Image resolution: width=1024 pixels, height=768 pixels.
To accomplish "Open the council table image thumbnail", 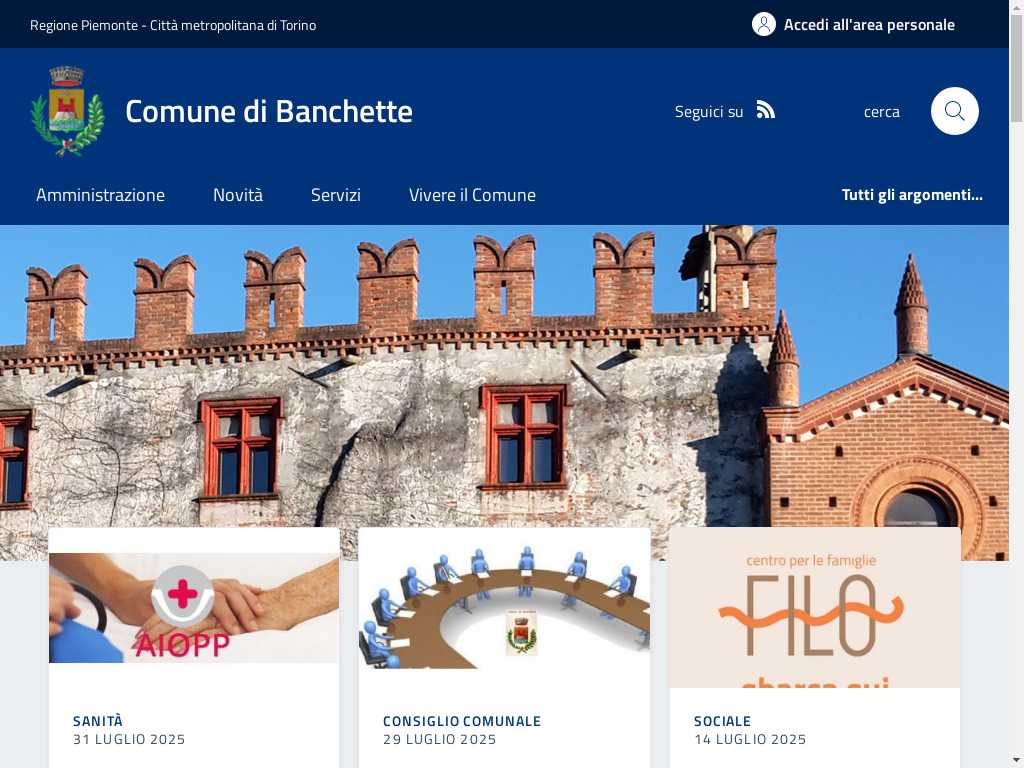I will point(504,607).
